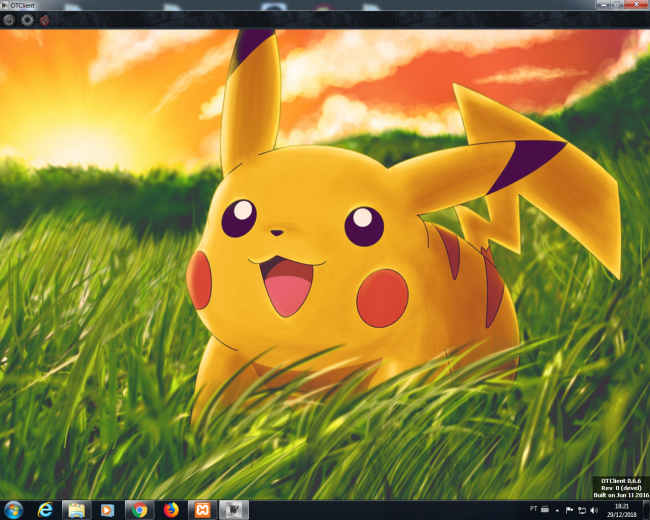Open Windows Explorer folder taskbar icon
This screenshot has height=520, width=650.
76,510
